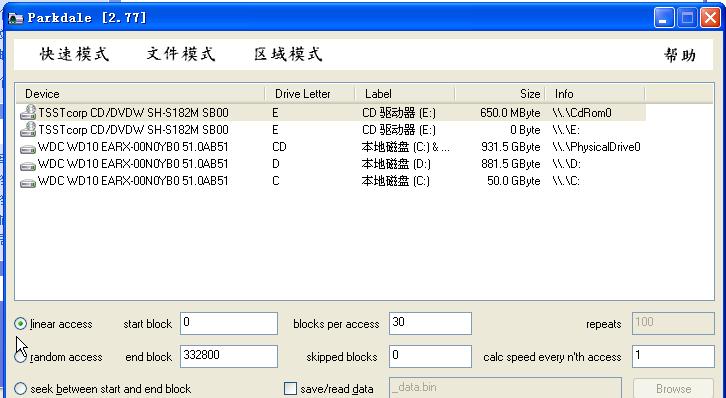Screen dimensions: 726x398
Task: Open the 快速模式 tab
Action: coord(75,54)
